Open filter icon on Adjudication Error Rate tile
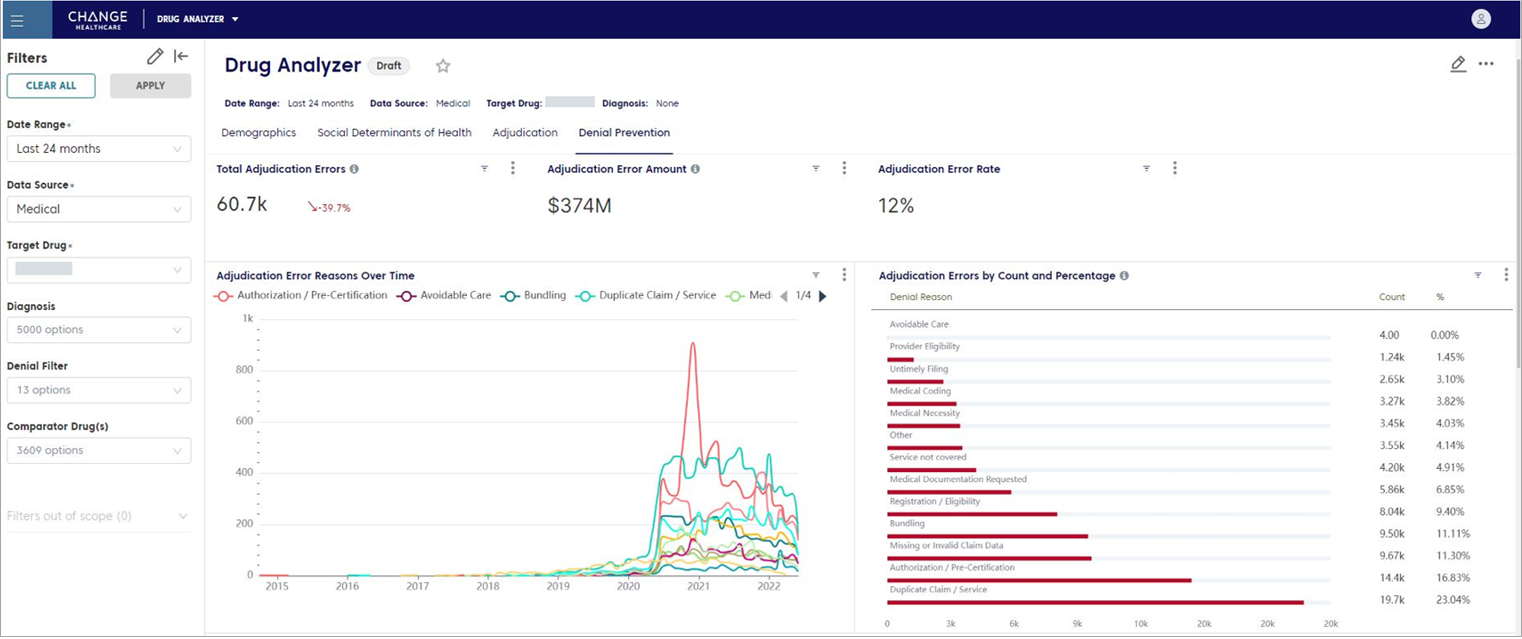 1146,169
